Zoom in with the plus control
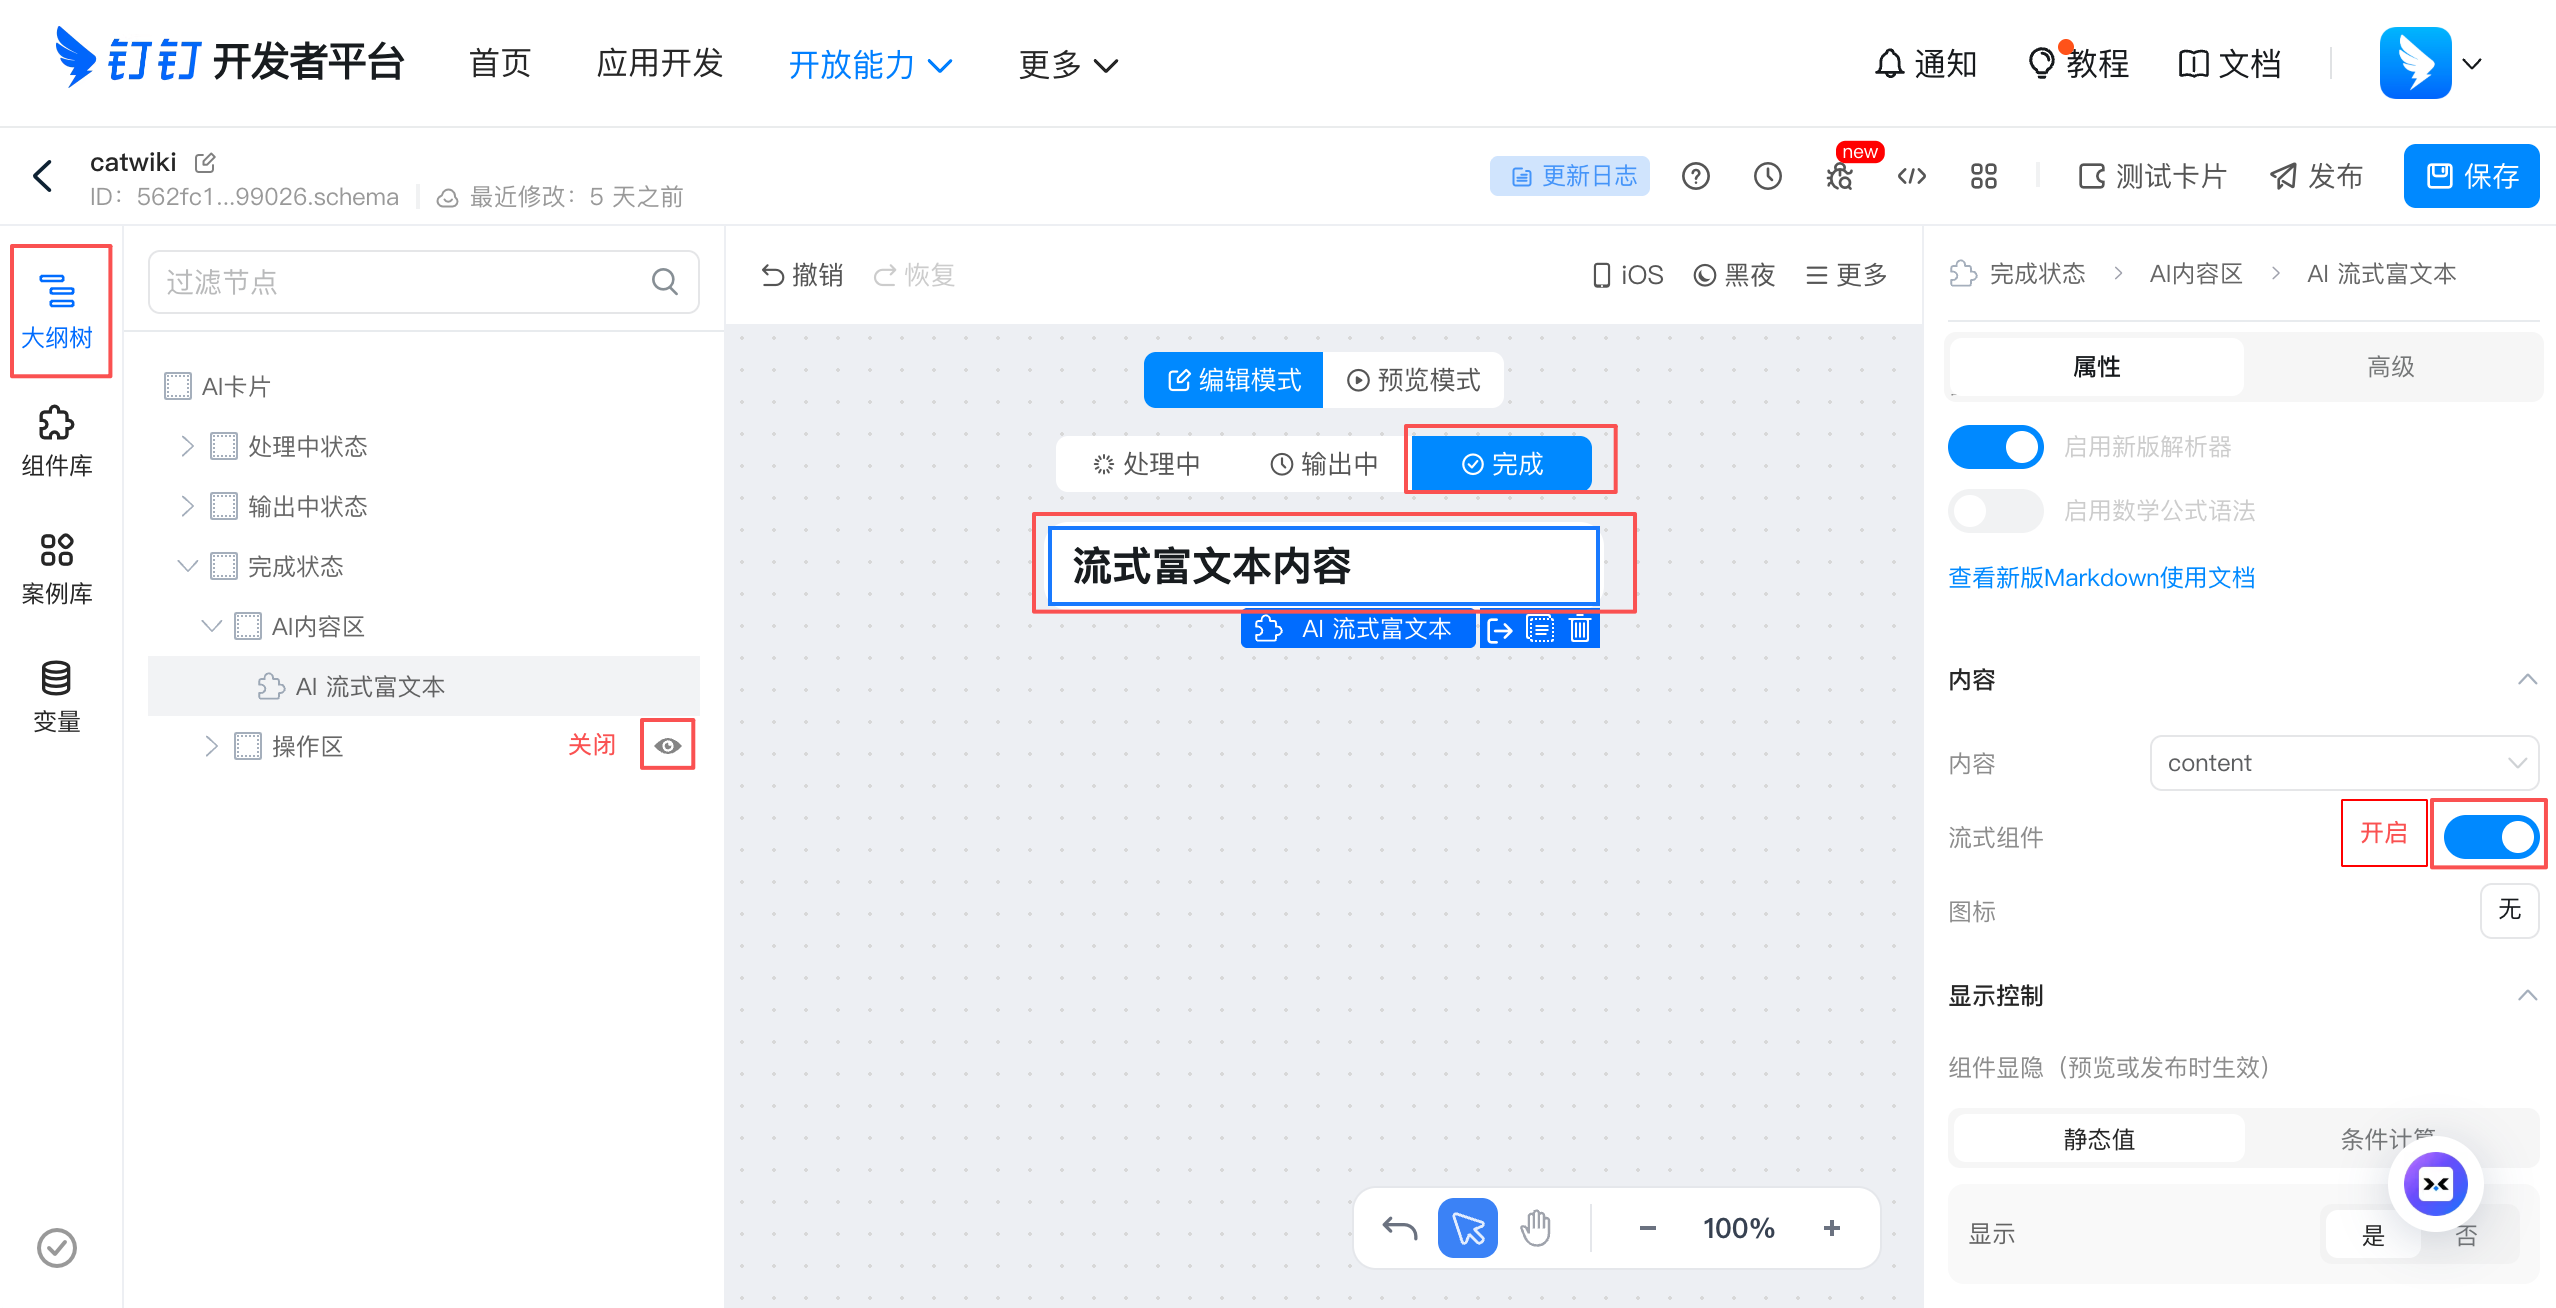 click(1833, 1227)
